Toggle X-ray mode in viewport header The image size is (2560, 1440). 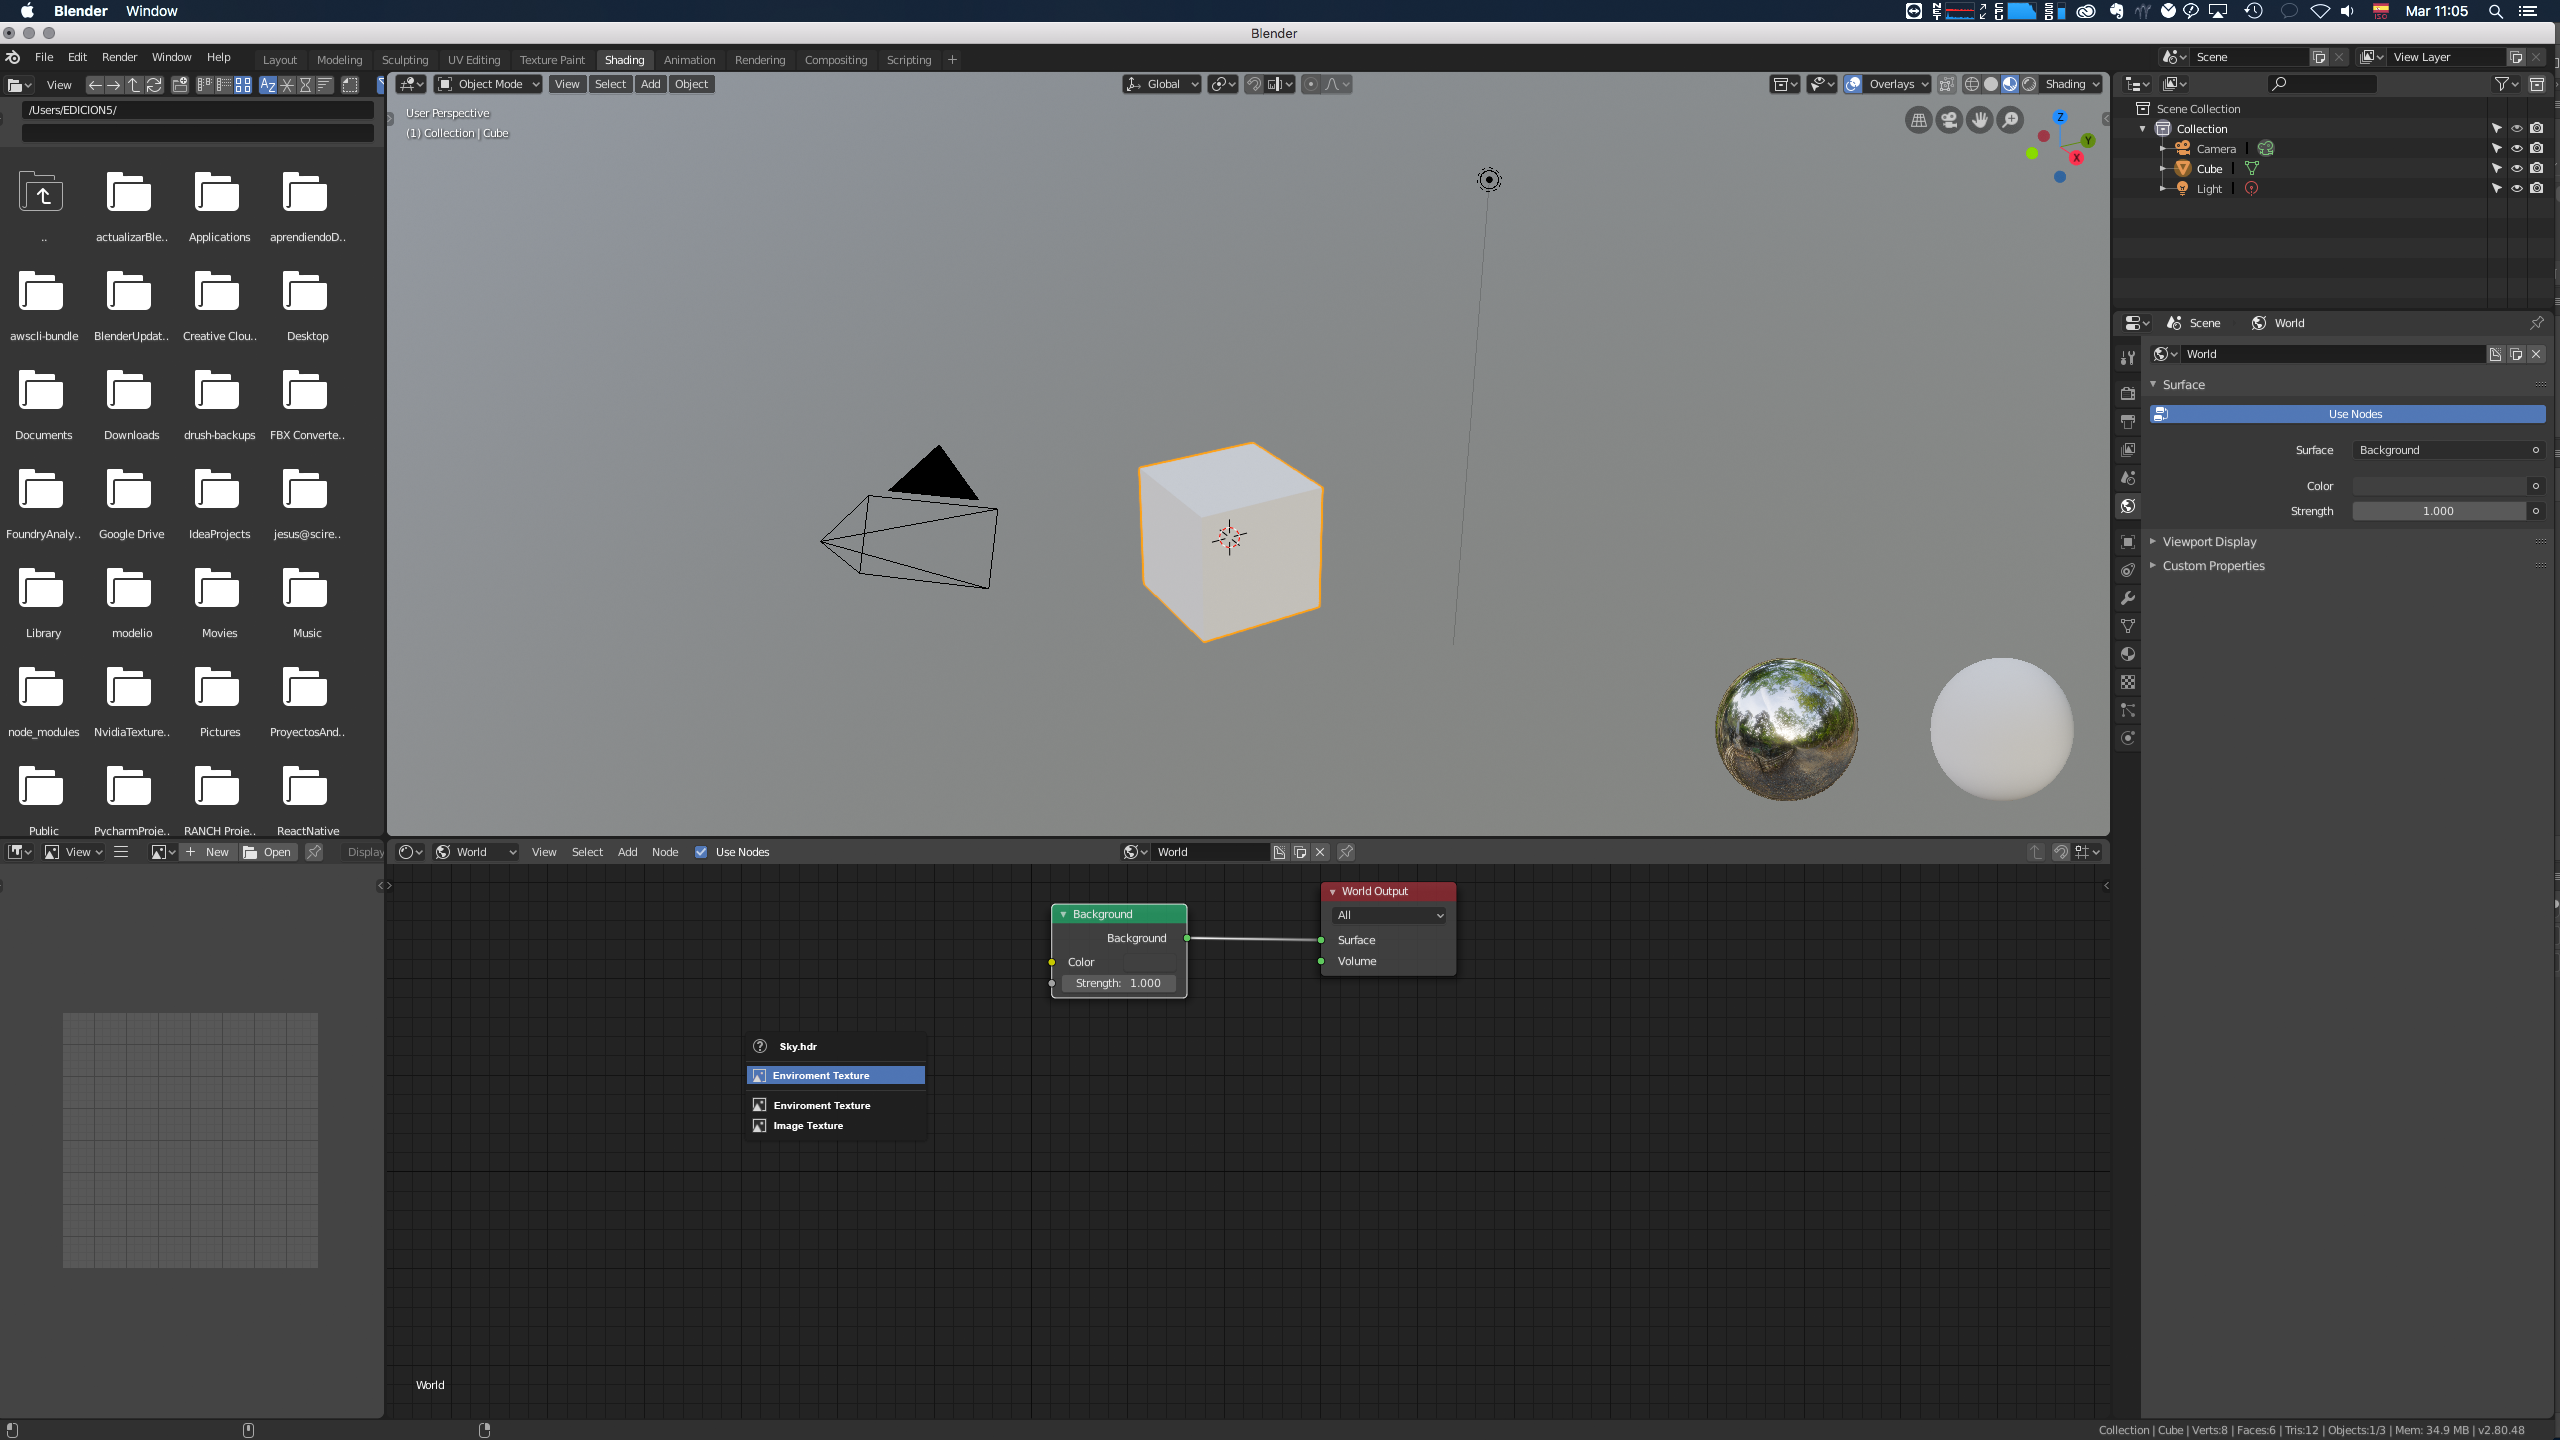[1946, 84]
